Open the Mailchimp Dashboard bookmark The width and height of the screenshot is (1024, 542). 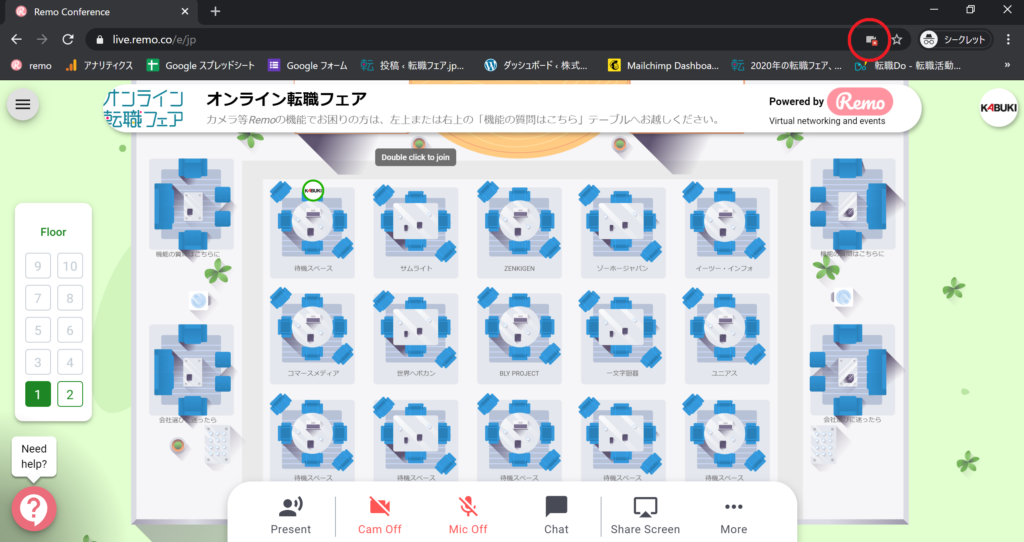click(x=663, y=65)
